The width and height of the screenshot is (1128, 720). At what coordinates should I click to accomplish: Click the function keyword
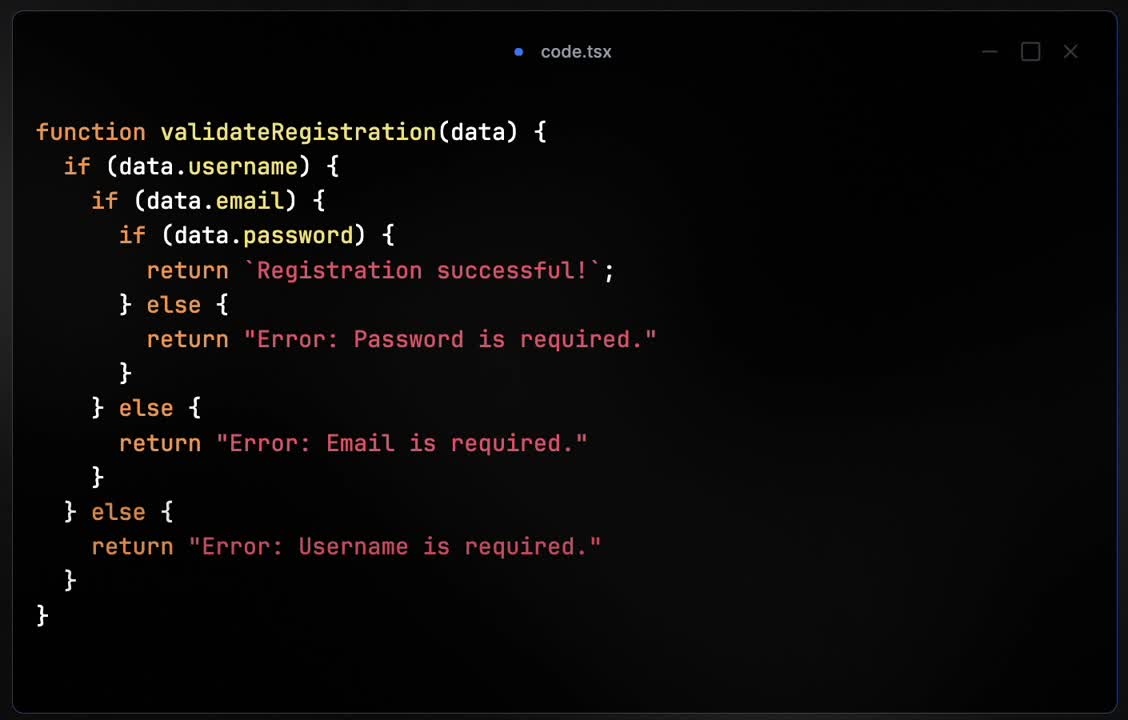click(x=91, y=132)
